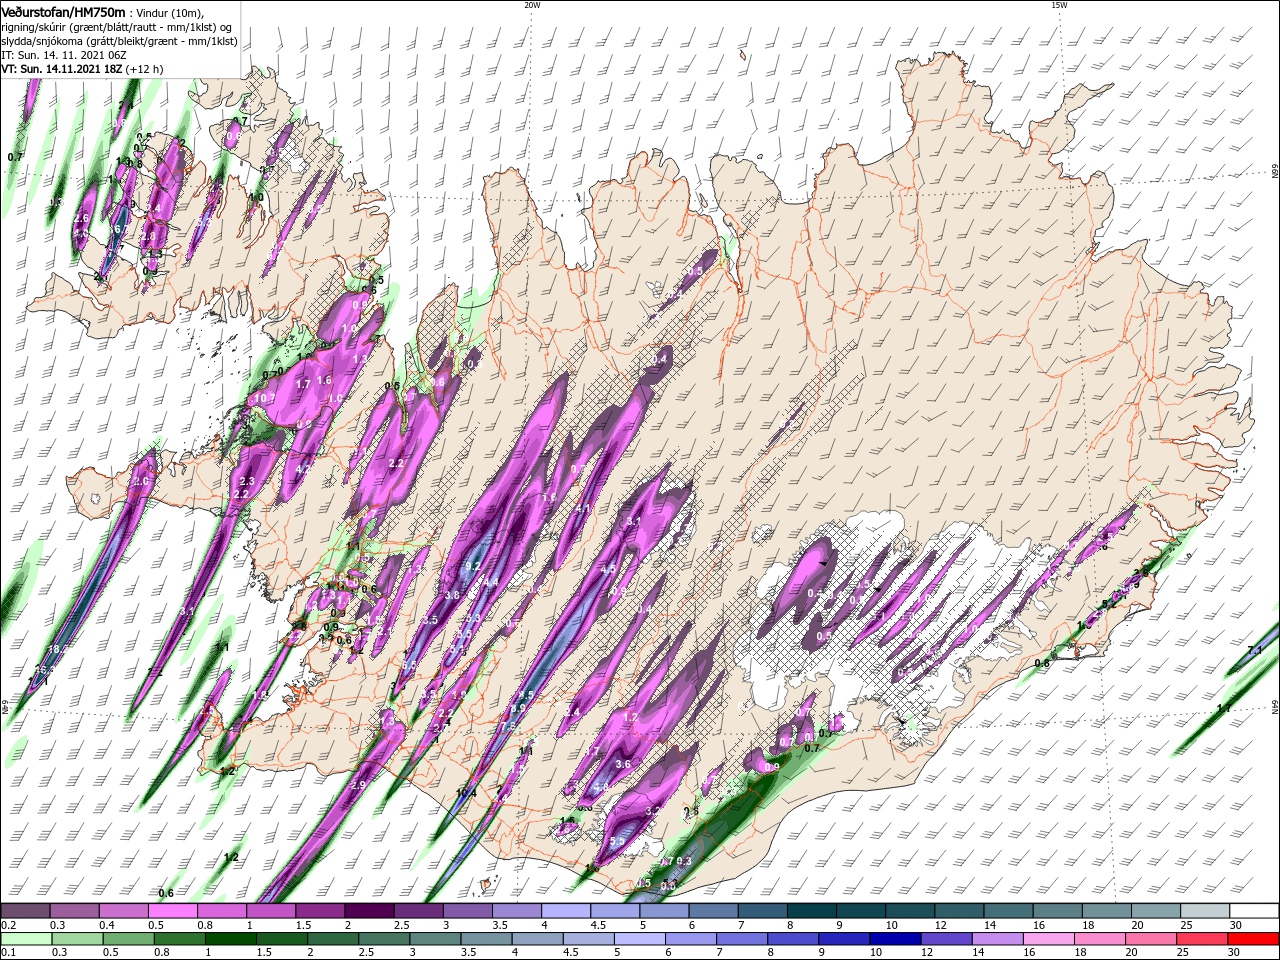Click the bright red 30 swatch in rain legend
Viewport: 1280px width, 960px height.
click(1255, 938)
